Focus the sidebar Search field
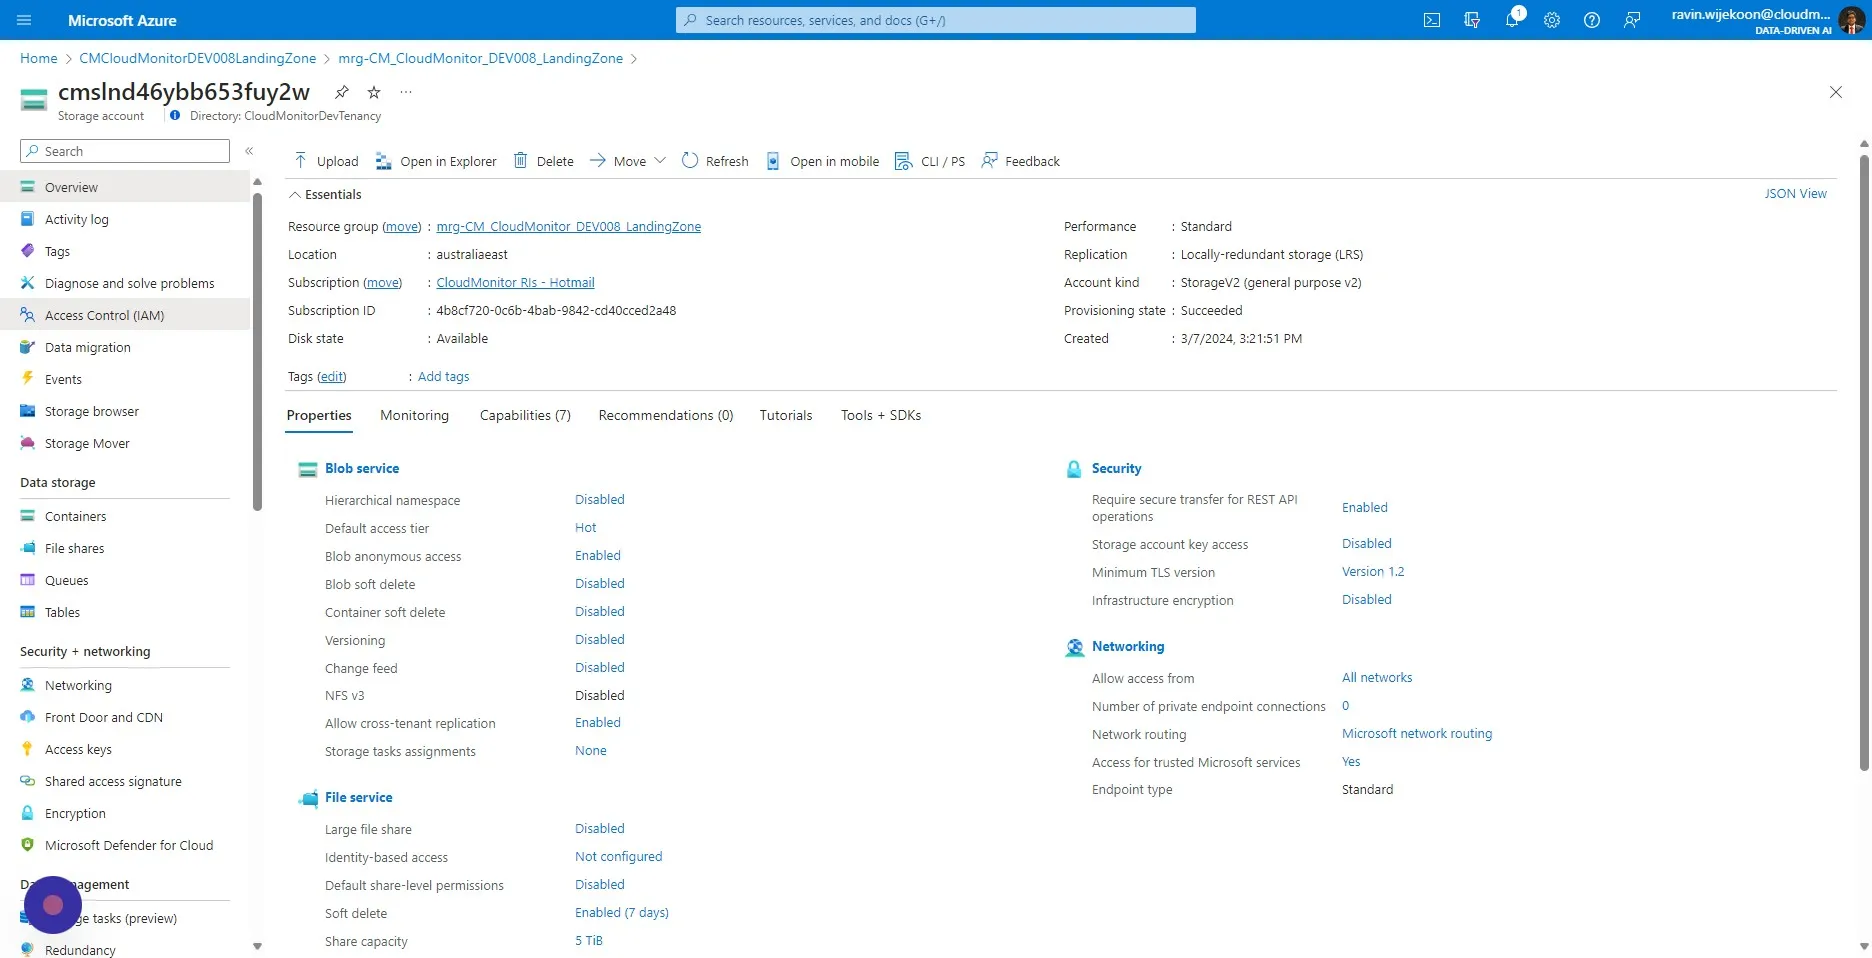This screenshot has width=1872, height=958. tap(125, 151)
